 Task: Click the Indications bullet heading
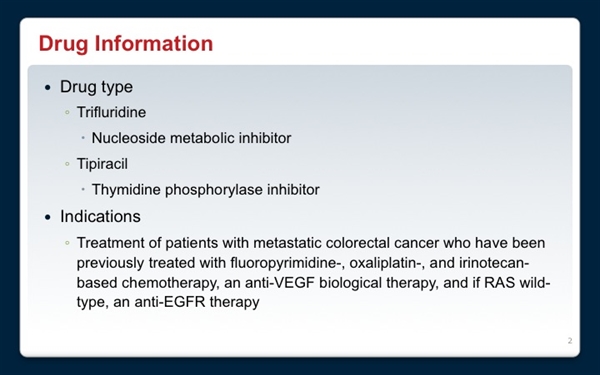click(100, 217)
